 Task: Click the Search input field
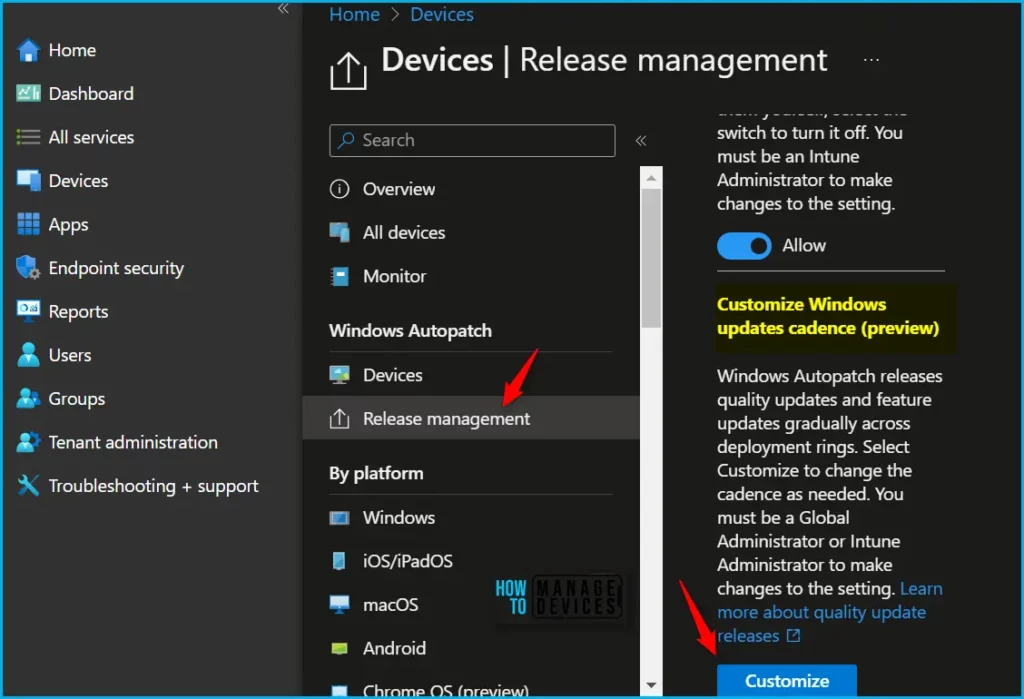(x=472, y=140)
